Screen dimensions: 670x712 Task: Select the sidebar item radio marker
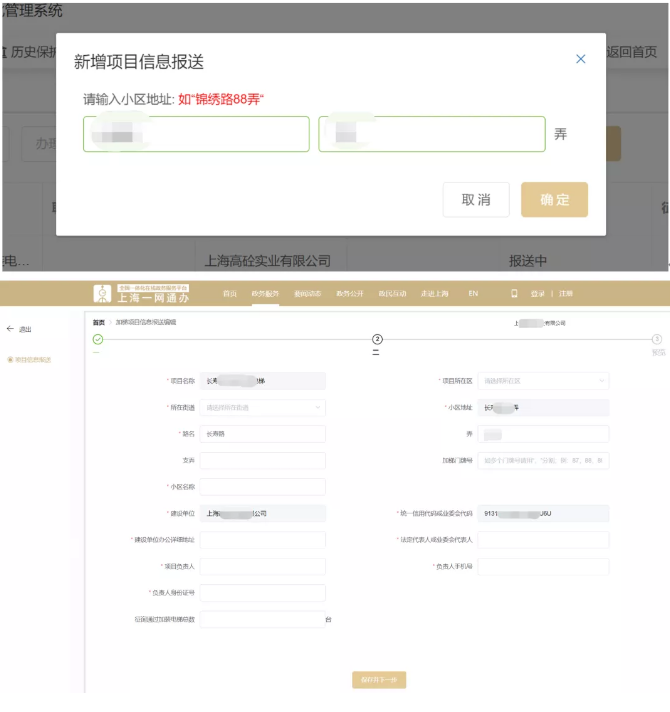9,359
